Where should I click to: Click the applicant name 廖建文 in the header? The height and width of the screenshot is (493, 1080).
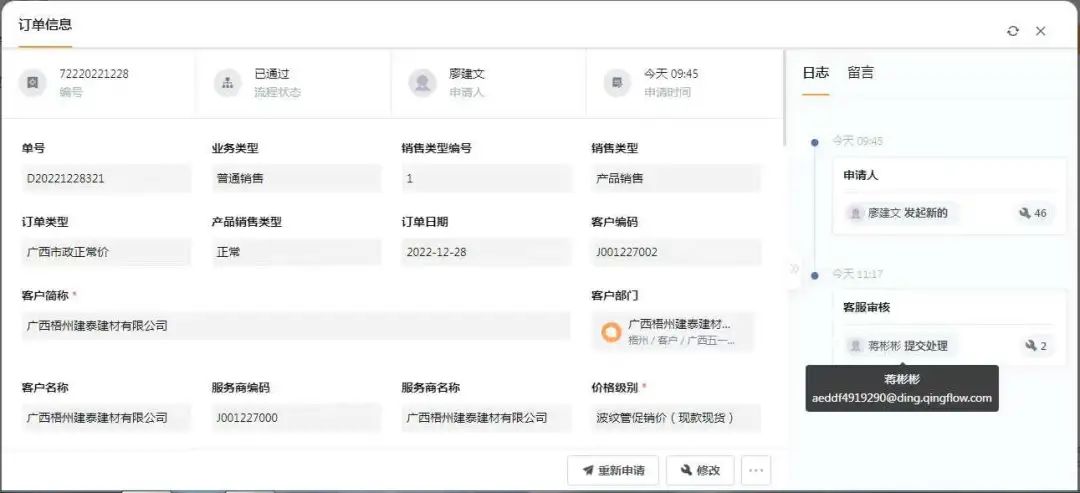pos(467,74)
